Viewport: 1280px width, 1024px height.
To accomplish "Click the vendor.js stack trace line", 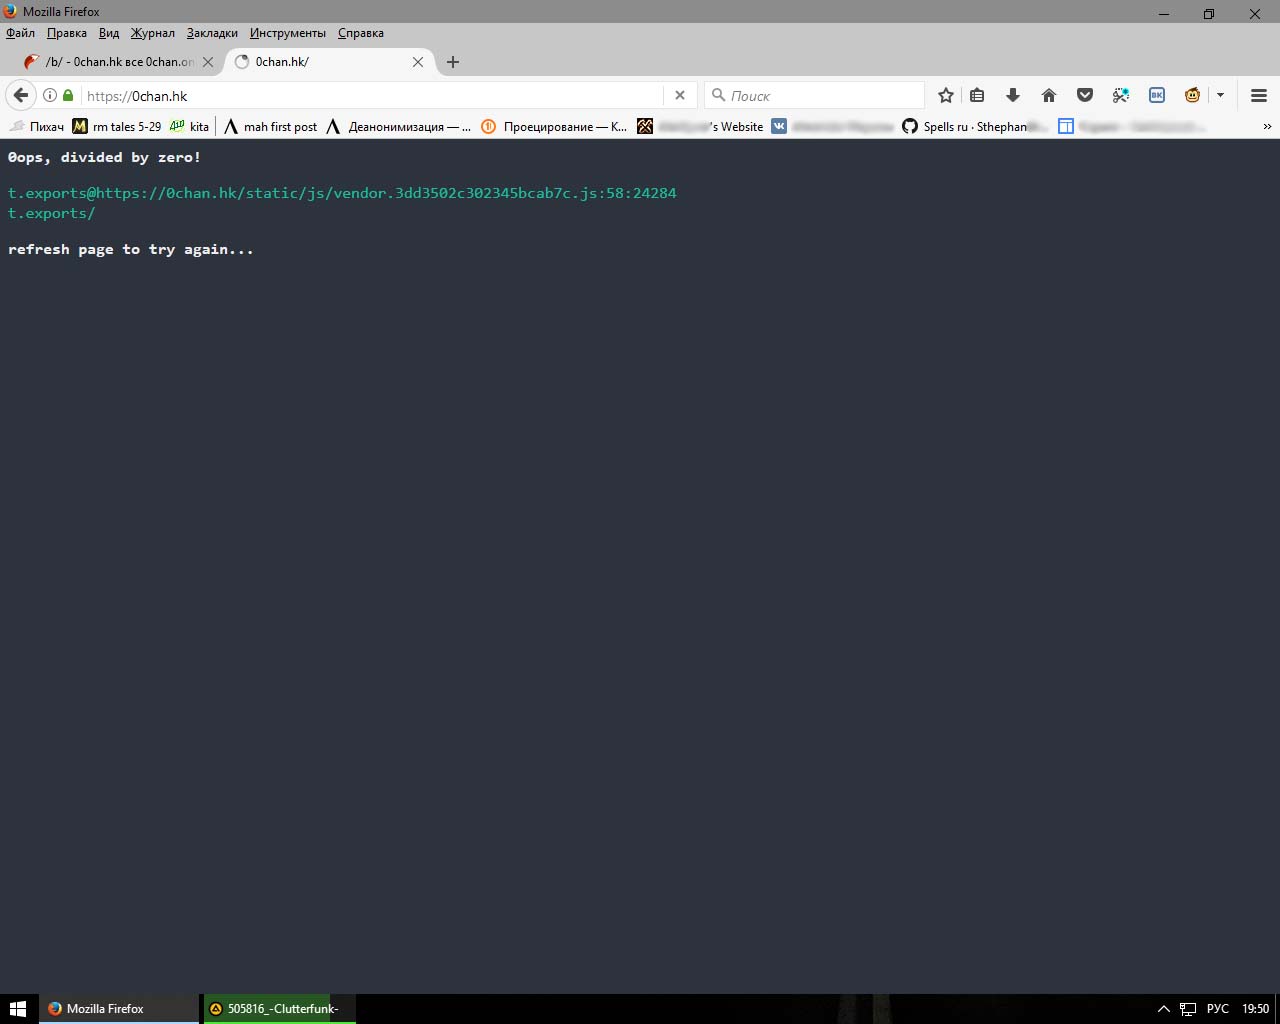I will [342, 193].
